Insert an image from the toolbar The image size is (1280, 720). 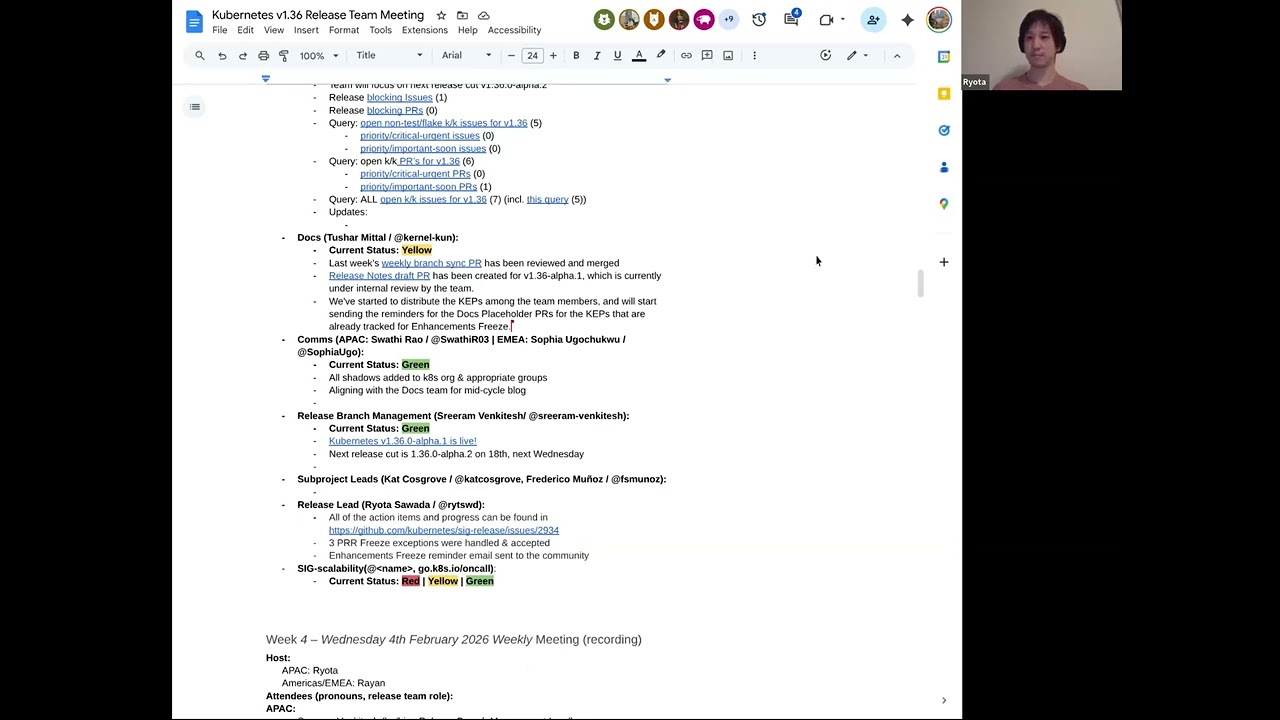tap(728, 56)
